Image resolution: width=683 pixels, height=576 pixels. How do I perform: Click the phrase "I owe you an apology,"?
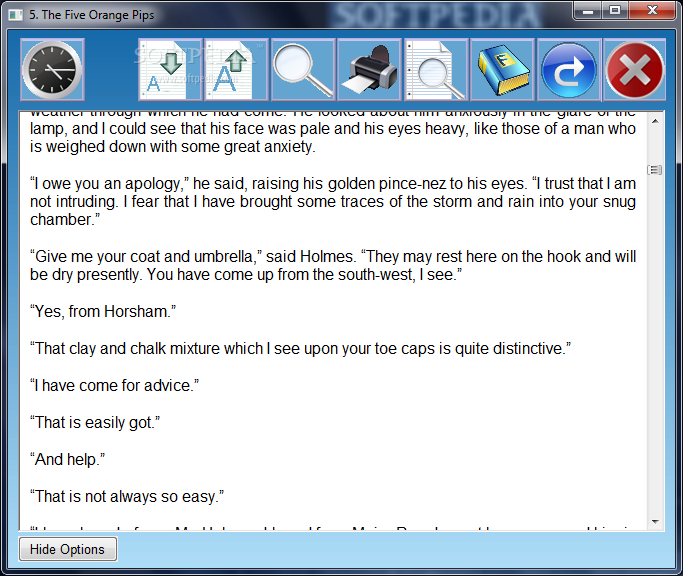pyautogui.click(x=109, y=184)
